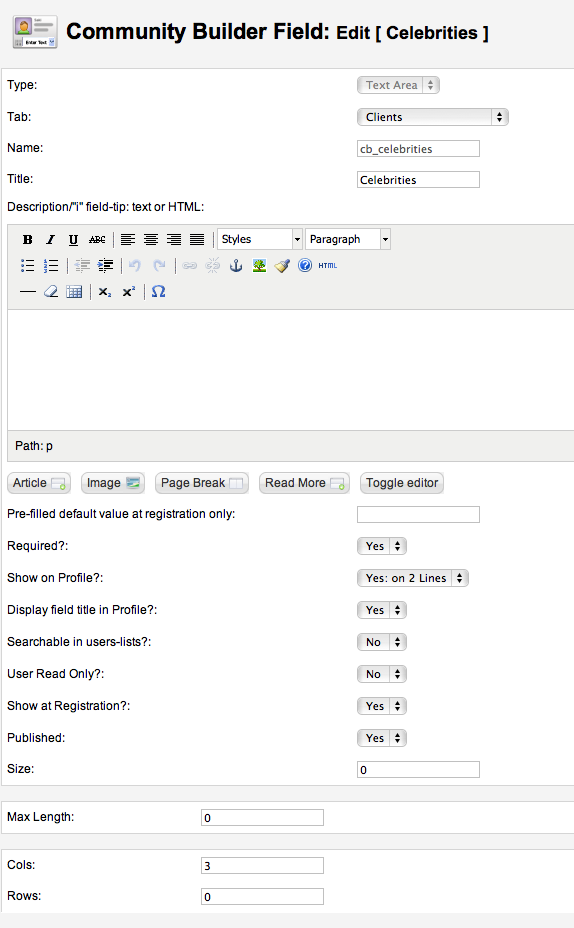Apply subscript formatting
Screen dimensions: 574x928
(x=105, y=292)
